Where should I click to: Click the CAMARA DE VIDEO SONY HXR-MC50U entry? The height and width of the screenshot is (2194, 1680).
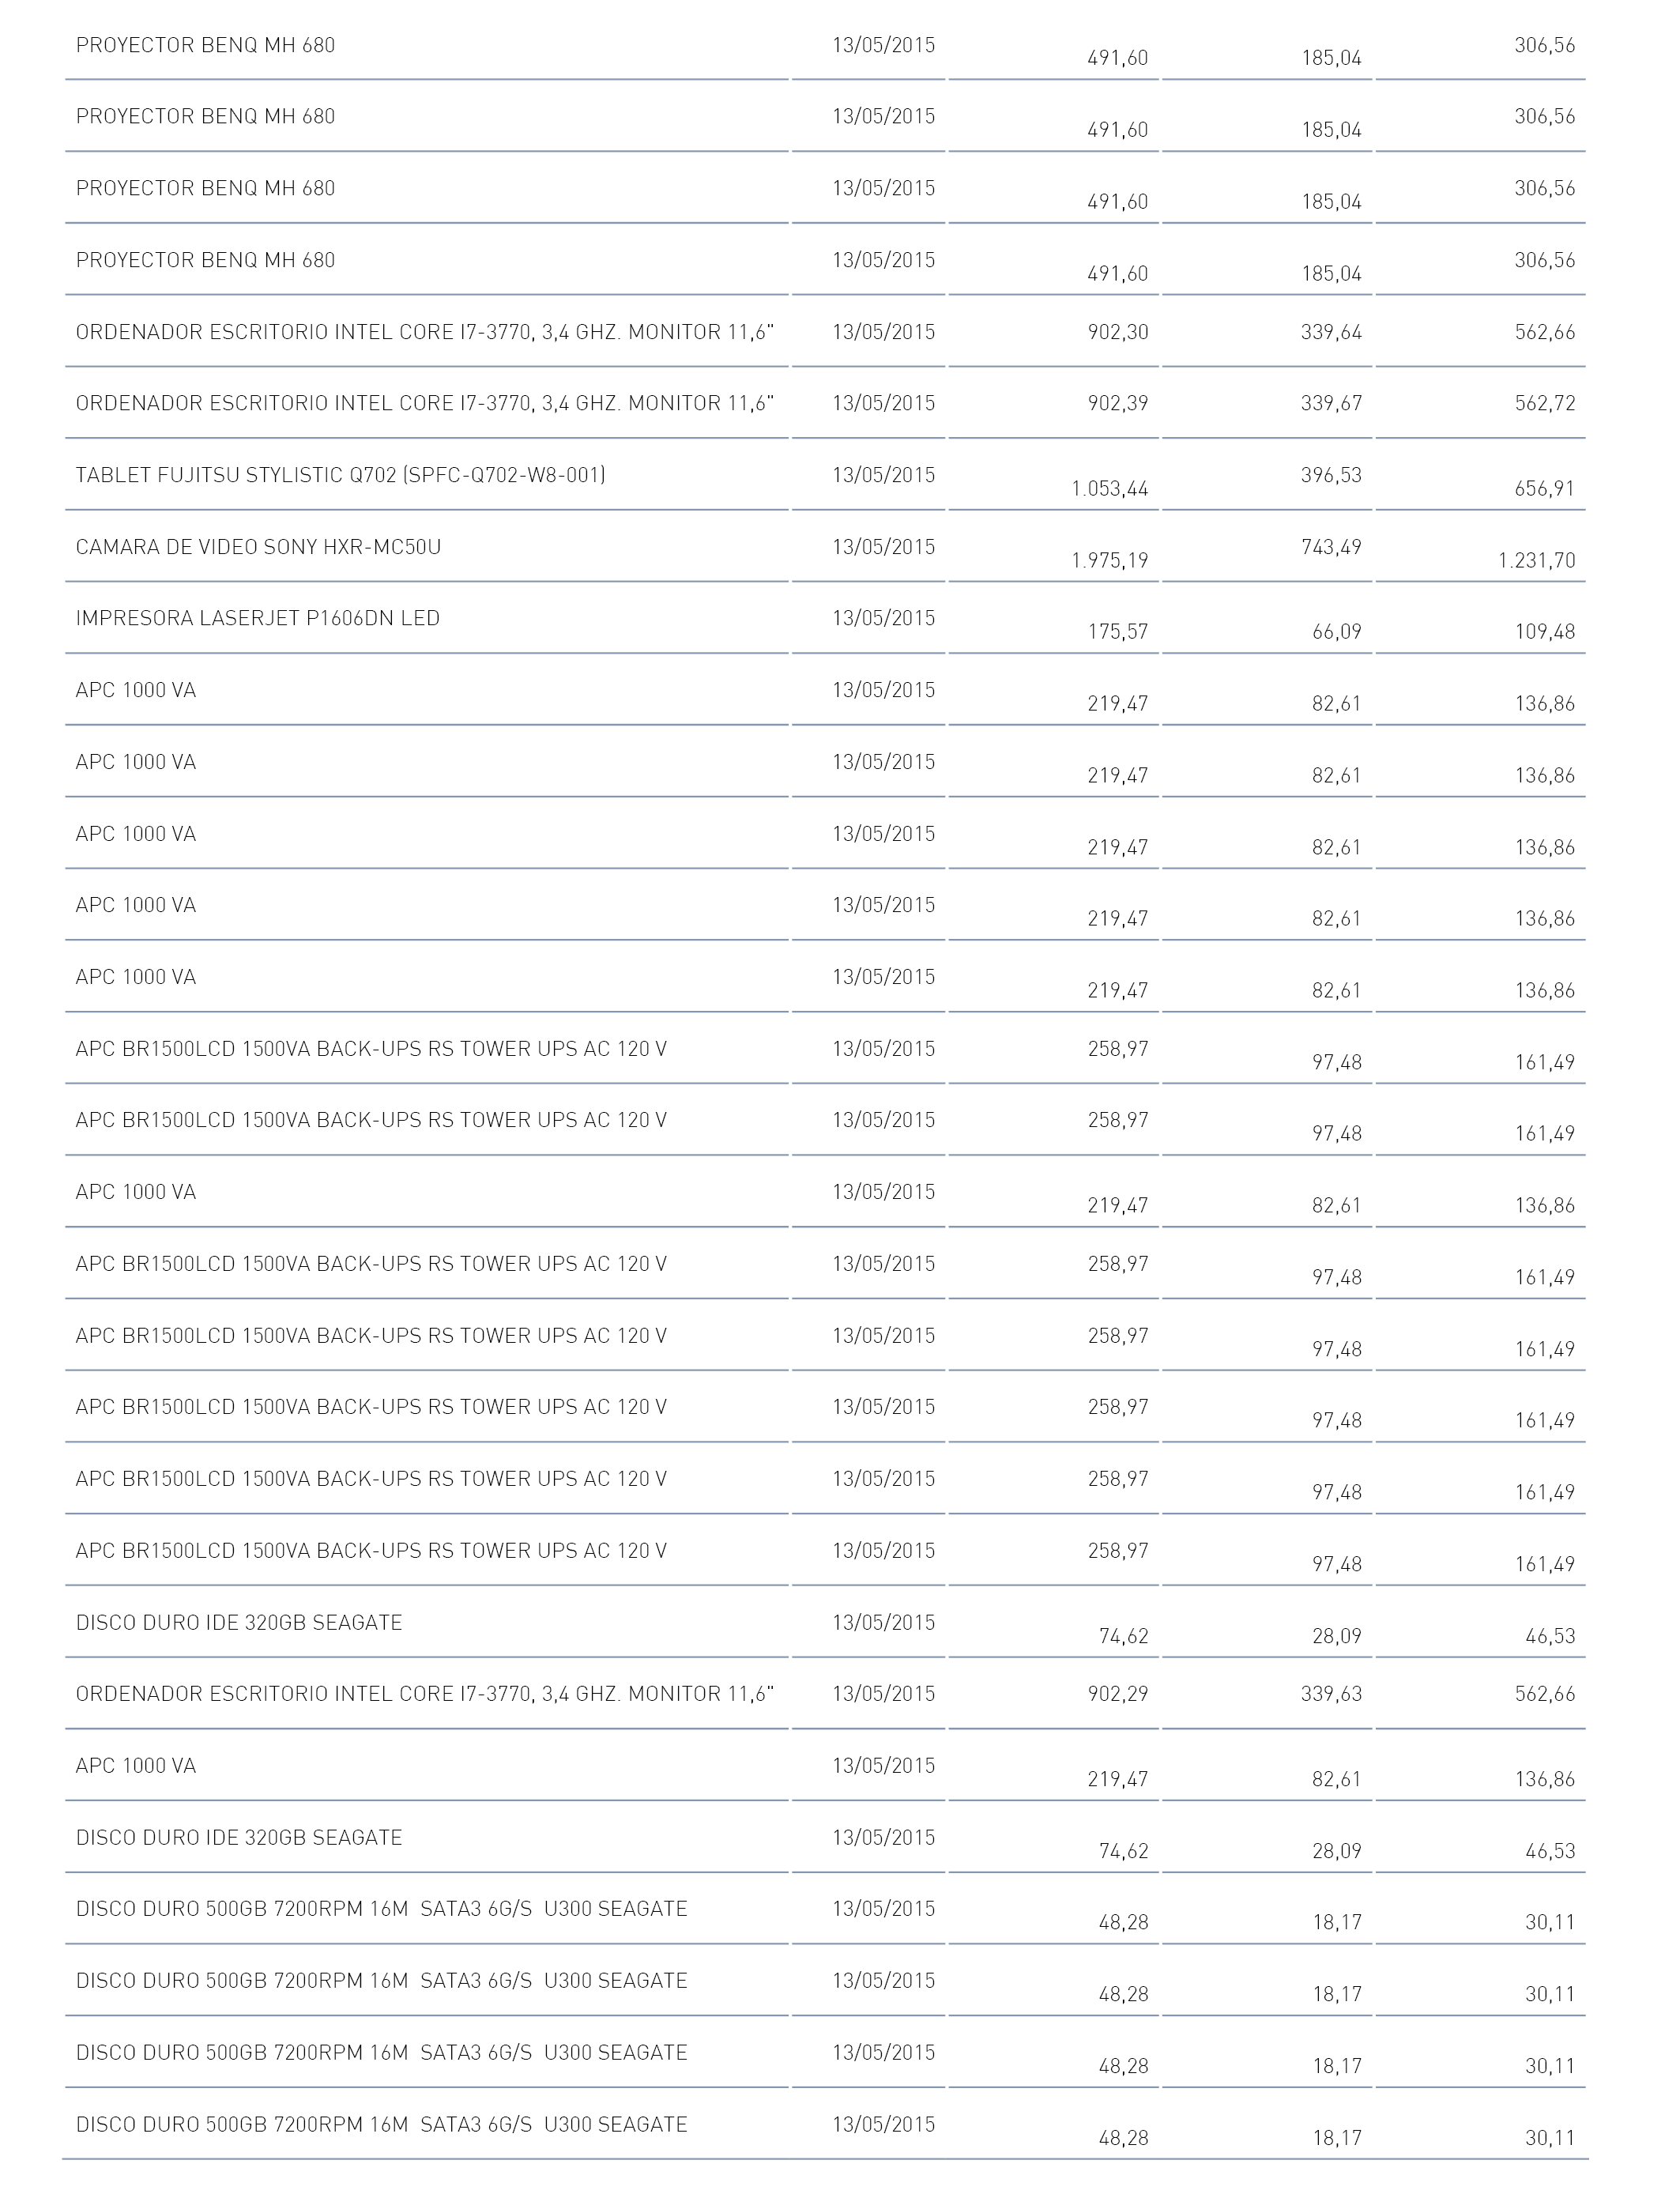point(258,547)
